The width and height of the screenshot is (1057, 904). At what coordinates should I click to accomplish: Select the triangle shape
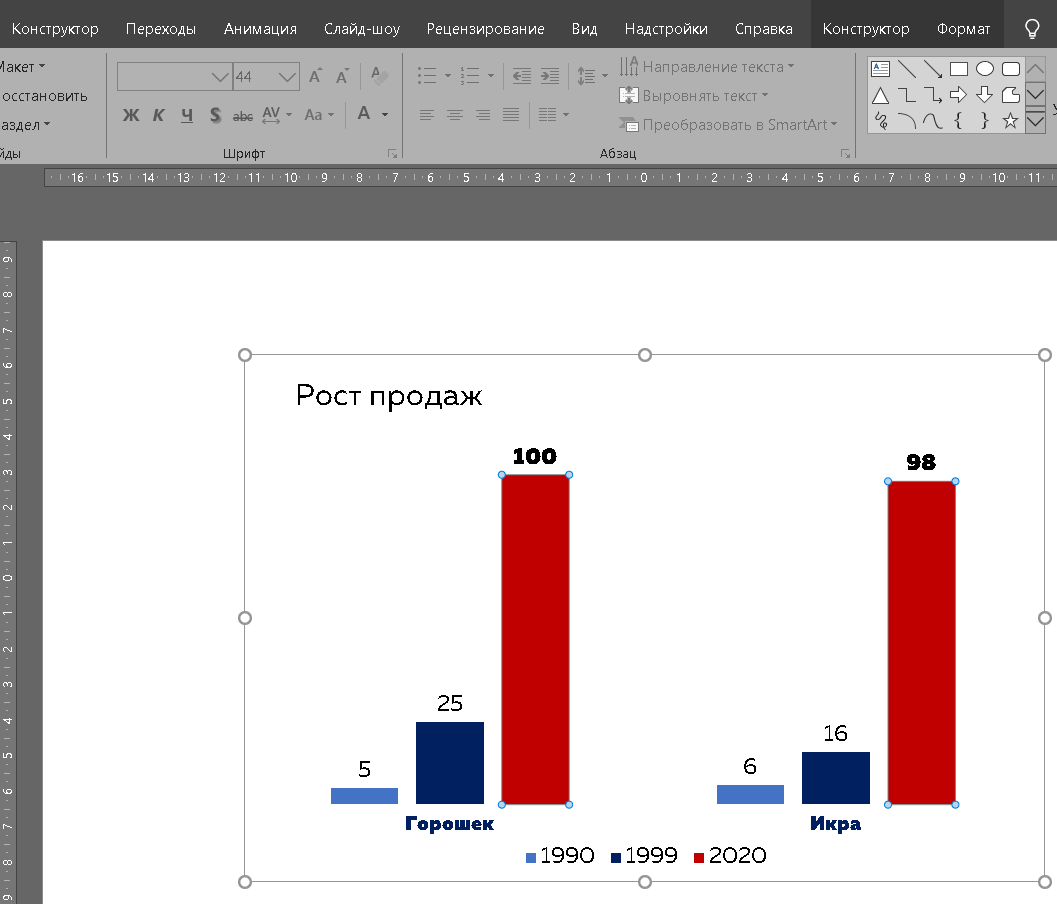880,95
